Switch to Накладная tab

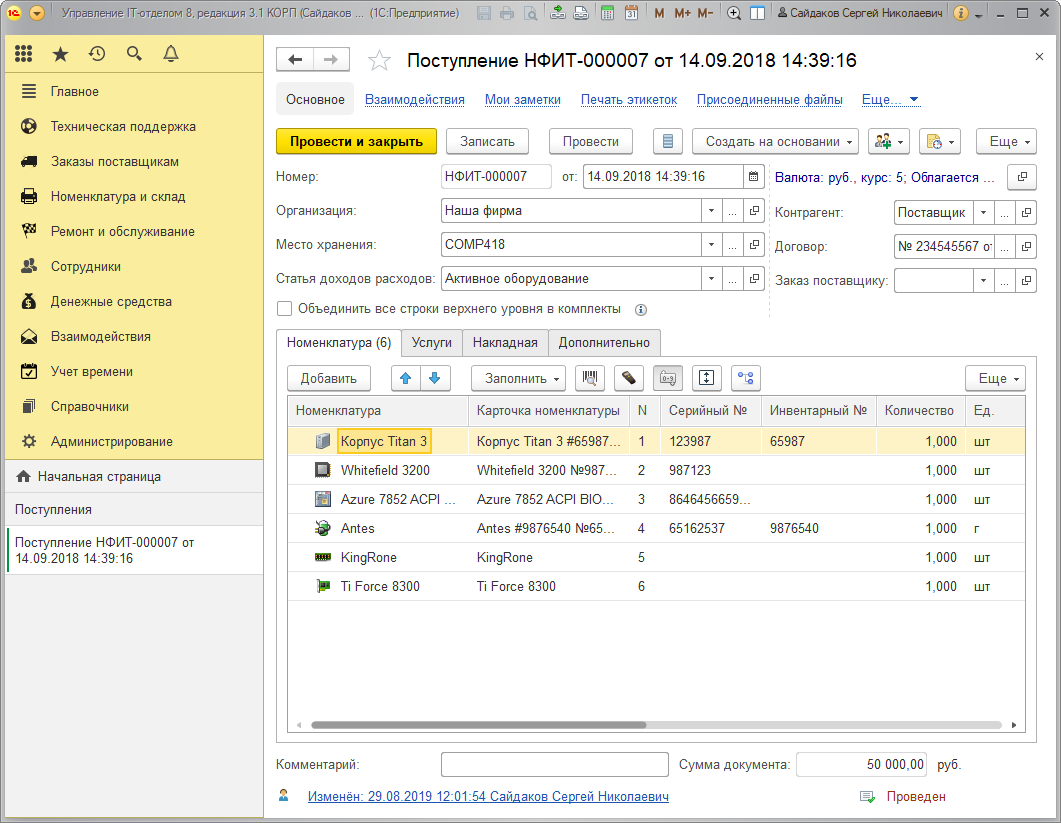coord(505,343)
